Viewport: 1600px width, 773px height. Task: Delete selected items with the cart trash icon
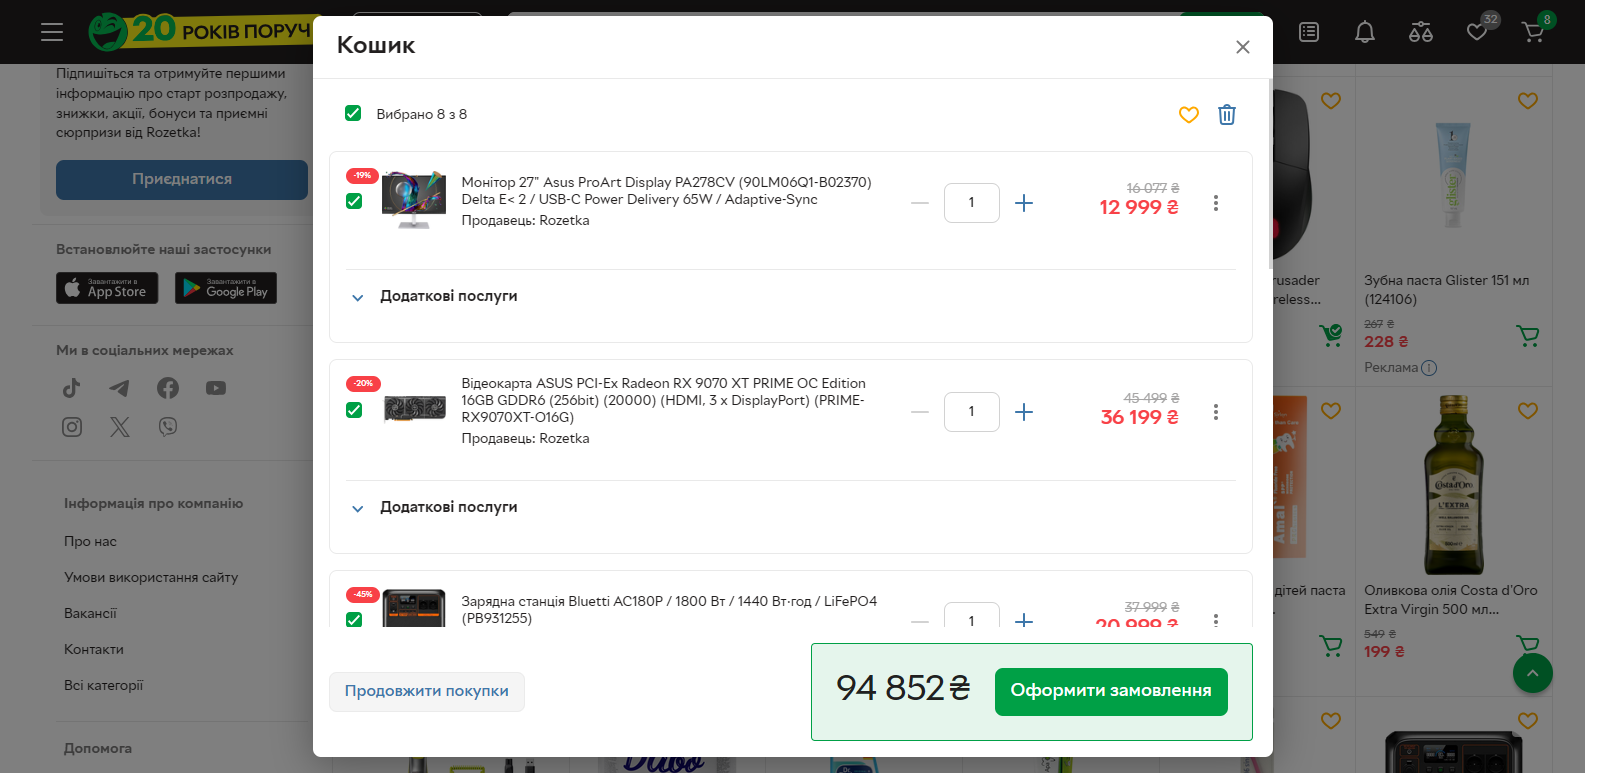pos(1227,114)
